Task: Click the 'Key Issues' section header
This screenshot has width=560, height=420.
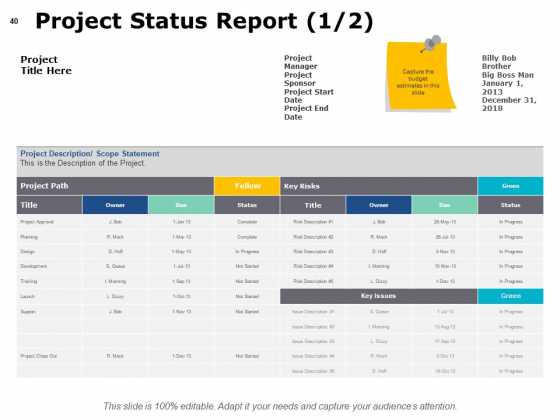Action: point(379,296)
